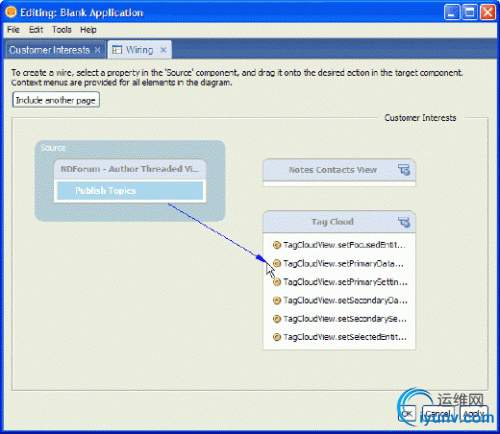
Task: Click the icon beside TagCloudView.setSecondarySe...
Action: [x=276, y=319]
